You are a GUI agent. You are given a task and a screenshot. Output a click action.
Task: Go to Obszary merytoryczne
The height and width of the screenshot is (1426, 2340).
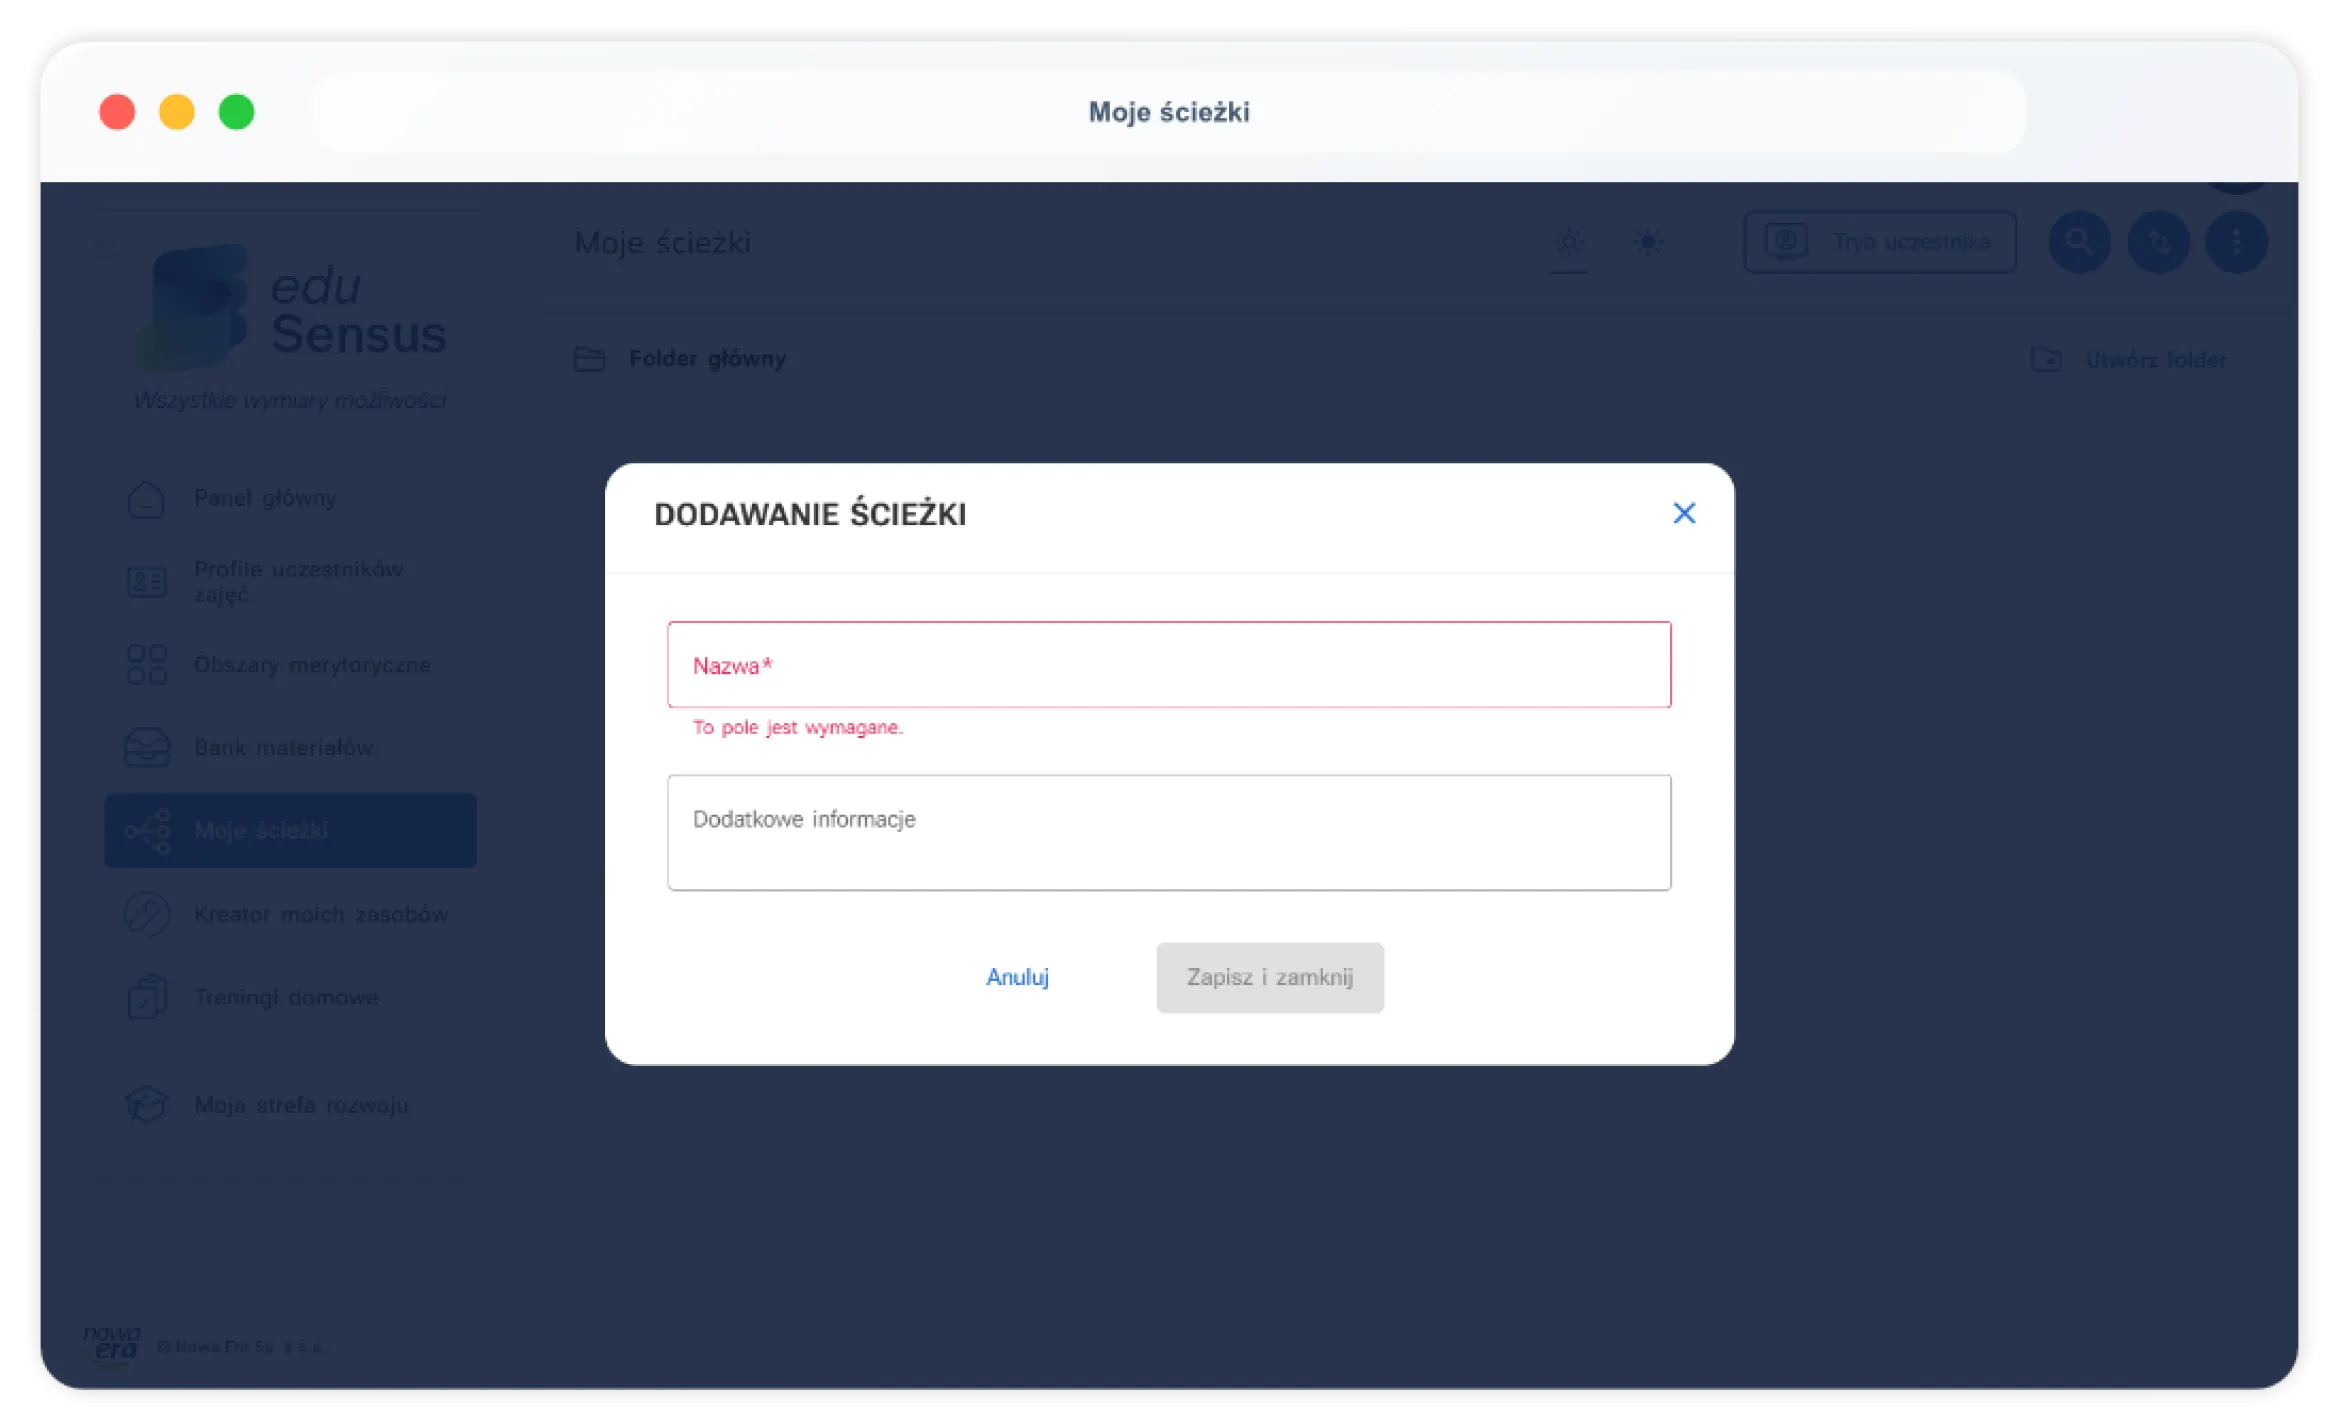point(312,665)
